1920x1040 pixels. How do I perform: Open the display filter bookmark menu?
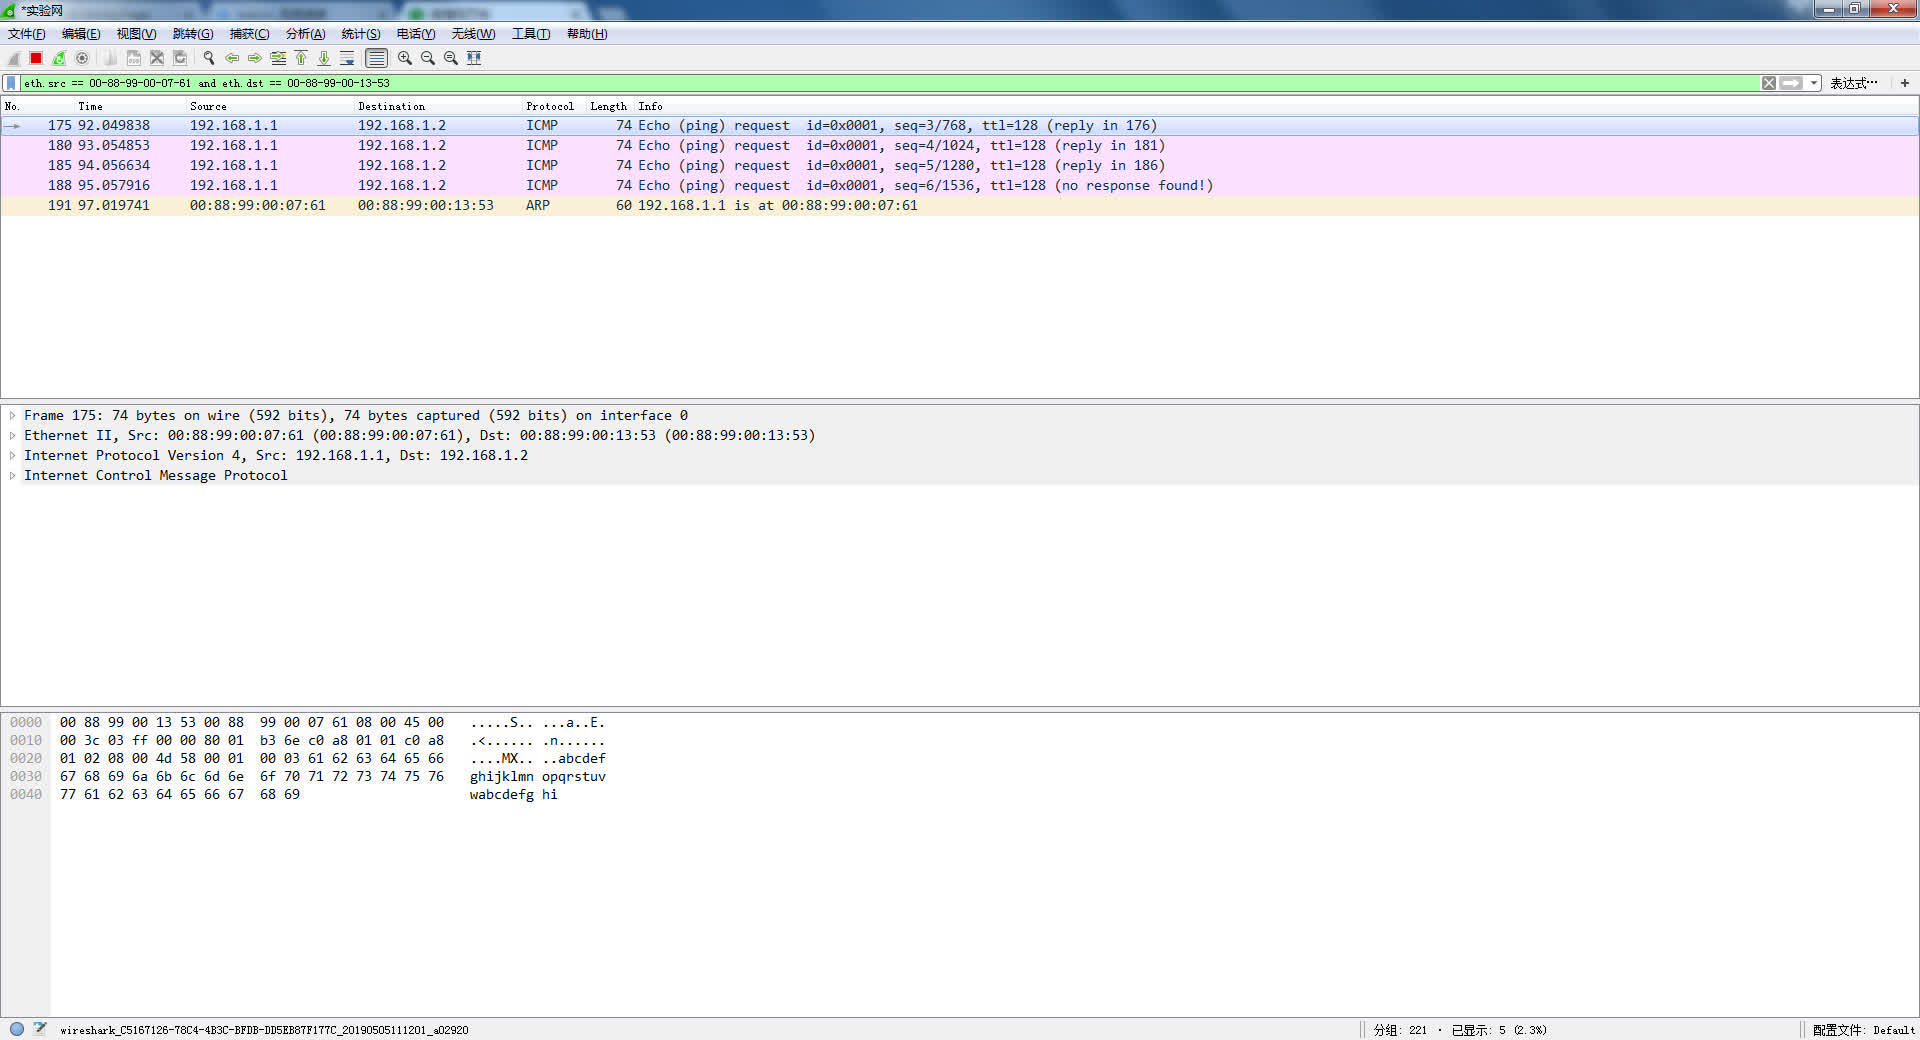tap(11, 83)
